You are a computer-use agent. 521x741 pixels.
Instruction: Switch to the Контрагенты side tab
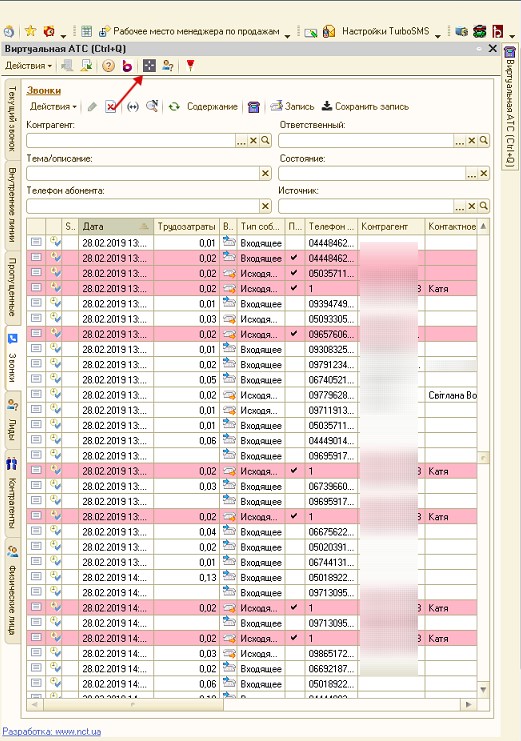(12, 493)
